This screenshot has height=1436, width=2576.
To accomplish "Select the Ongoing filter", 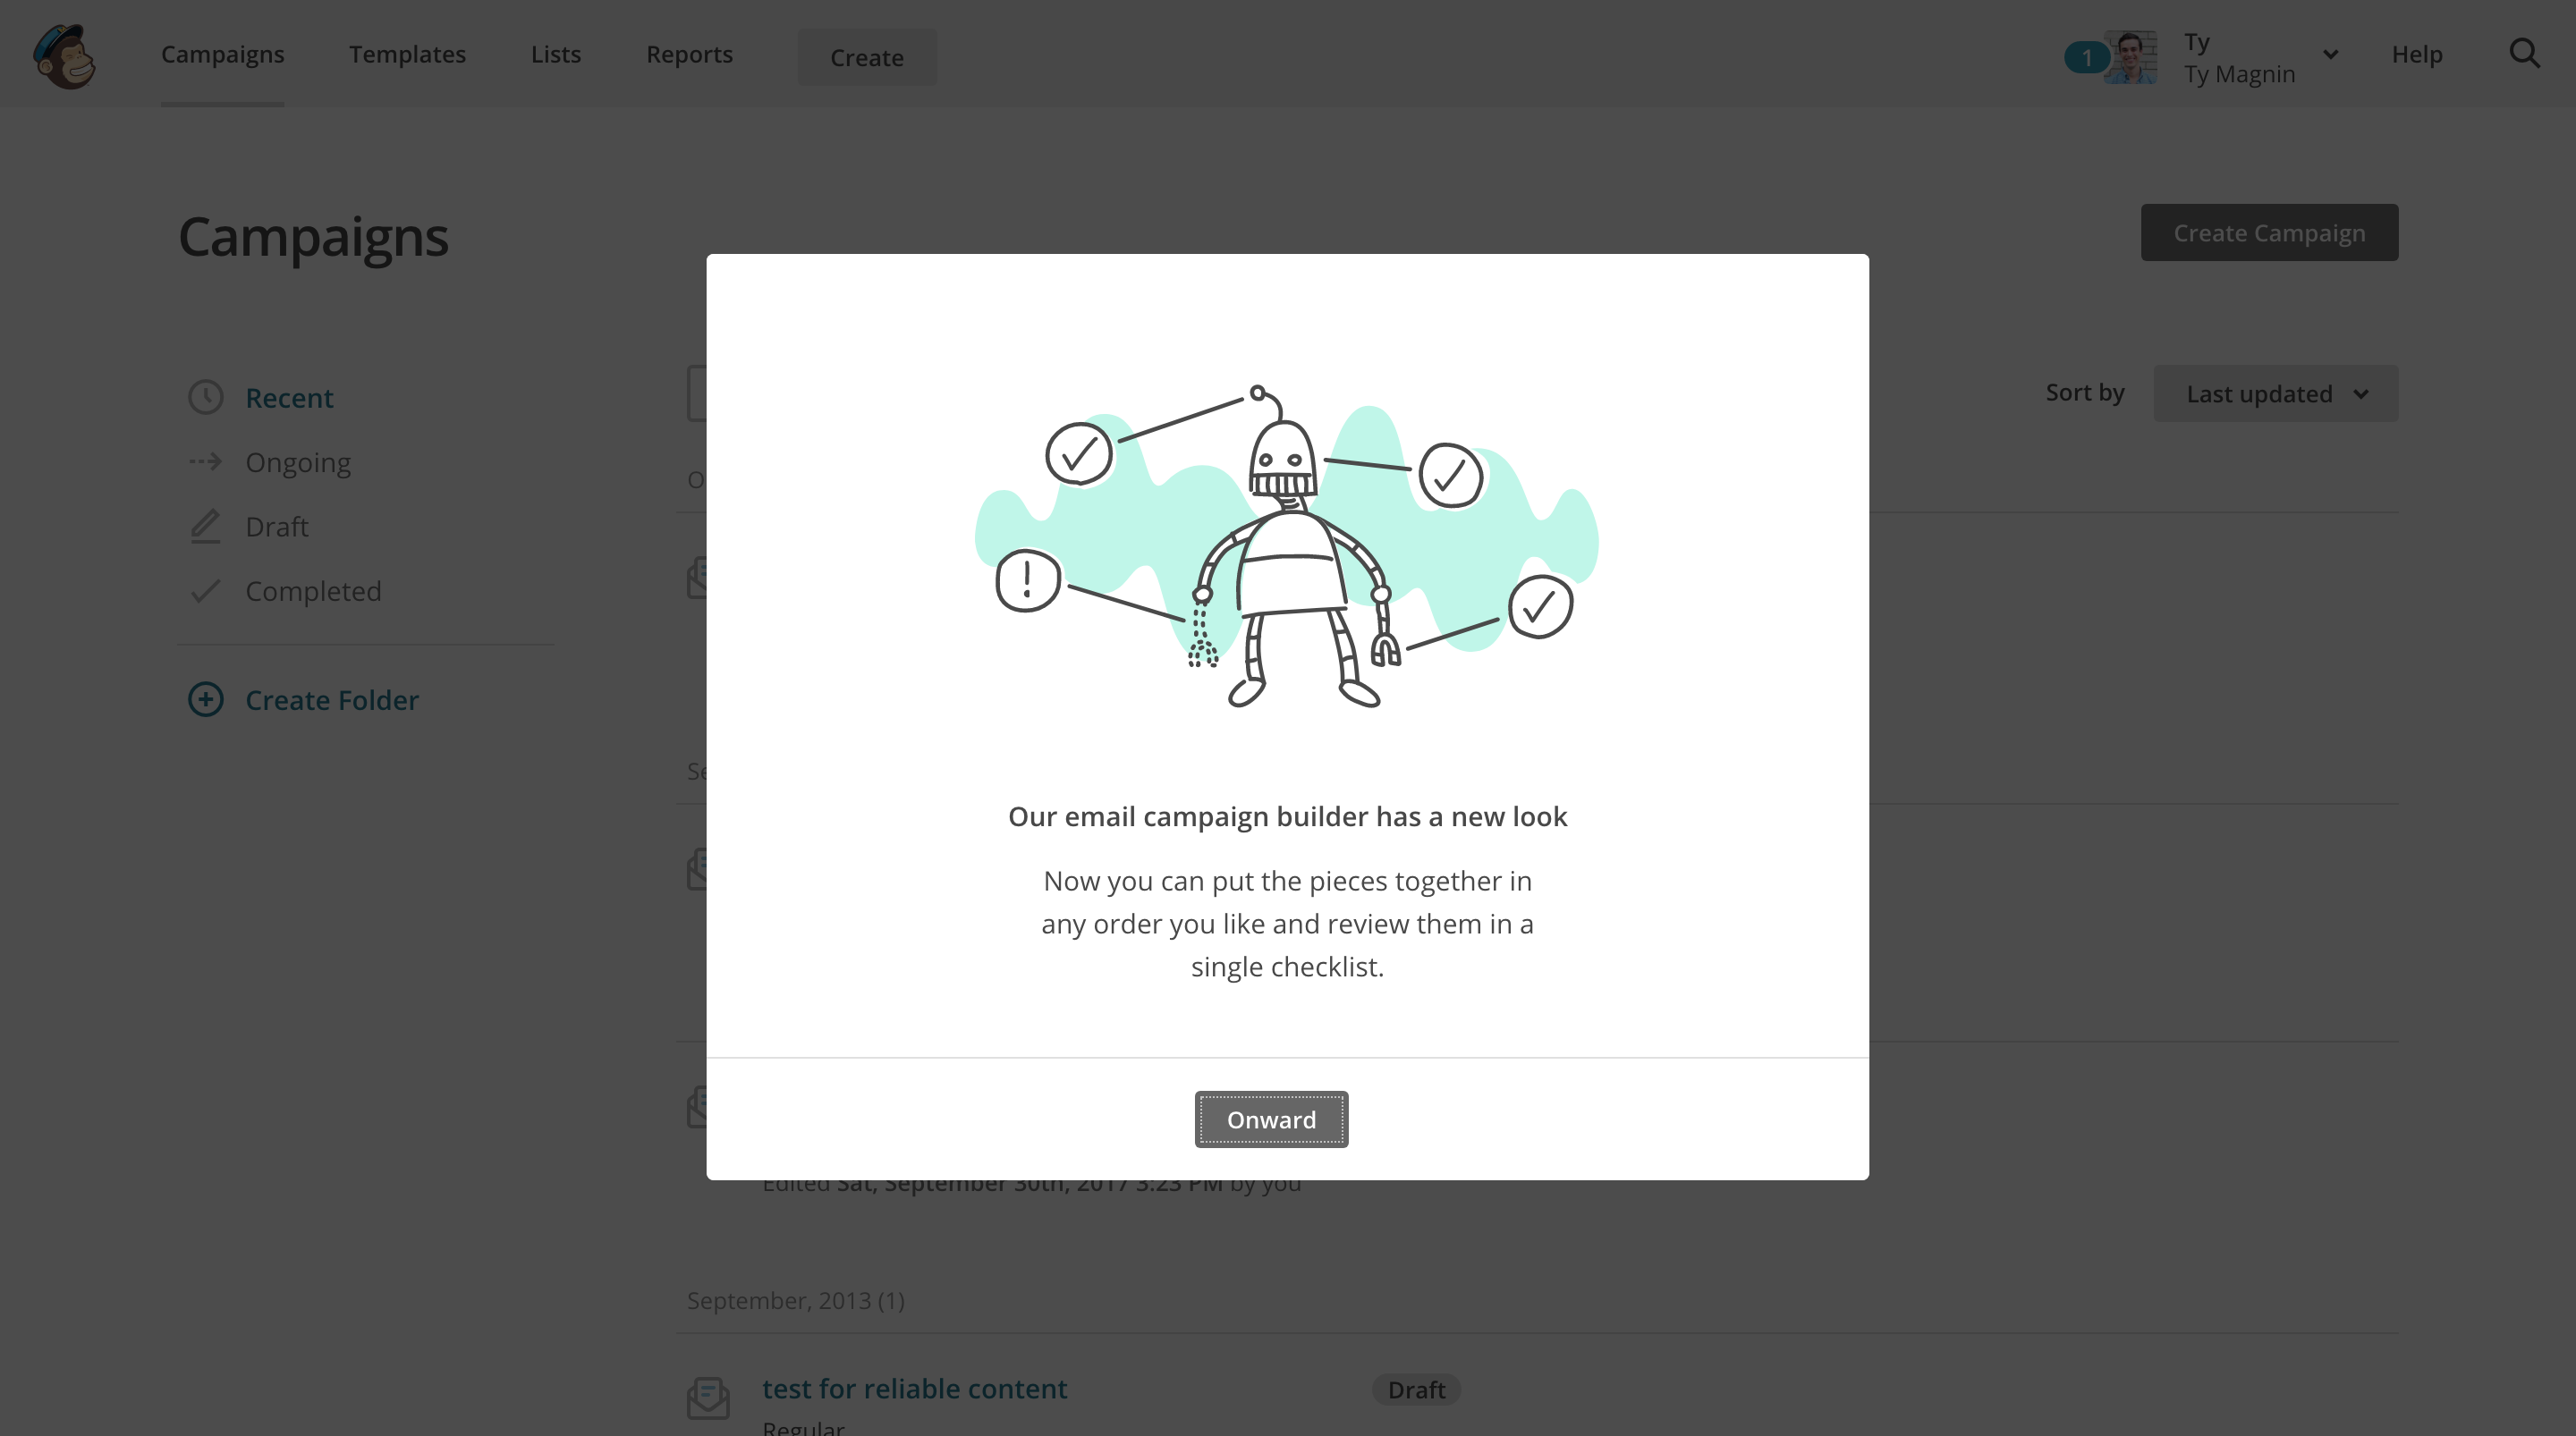I will coord(298,462).
